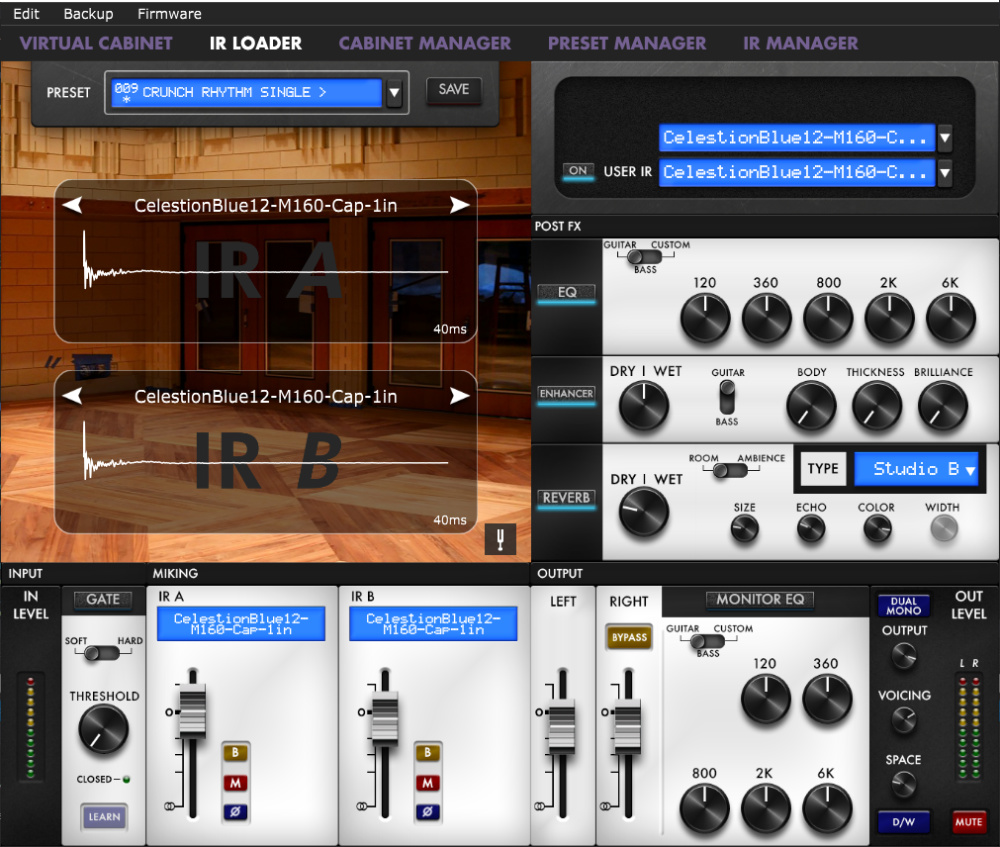
Task: Mute IR A with the M button
Action: click(236, 783)
